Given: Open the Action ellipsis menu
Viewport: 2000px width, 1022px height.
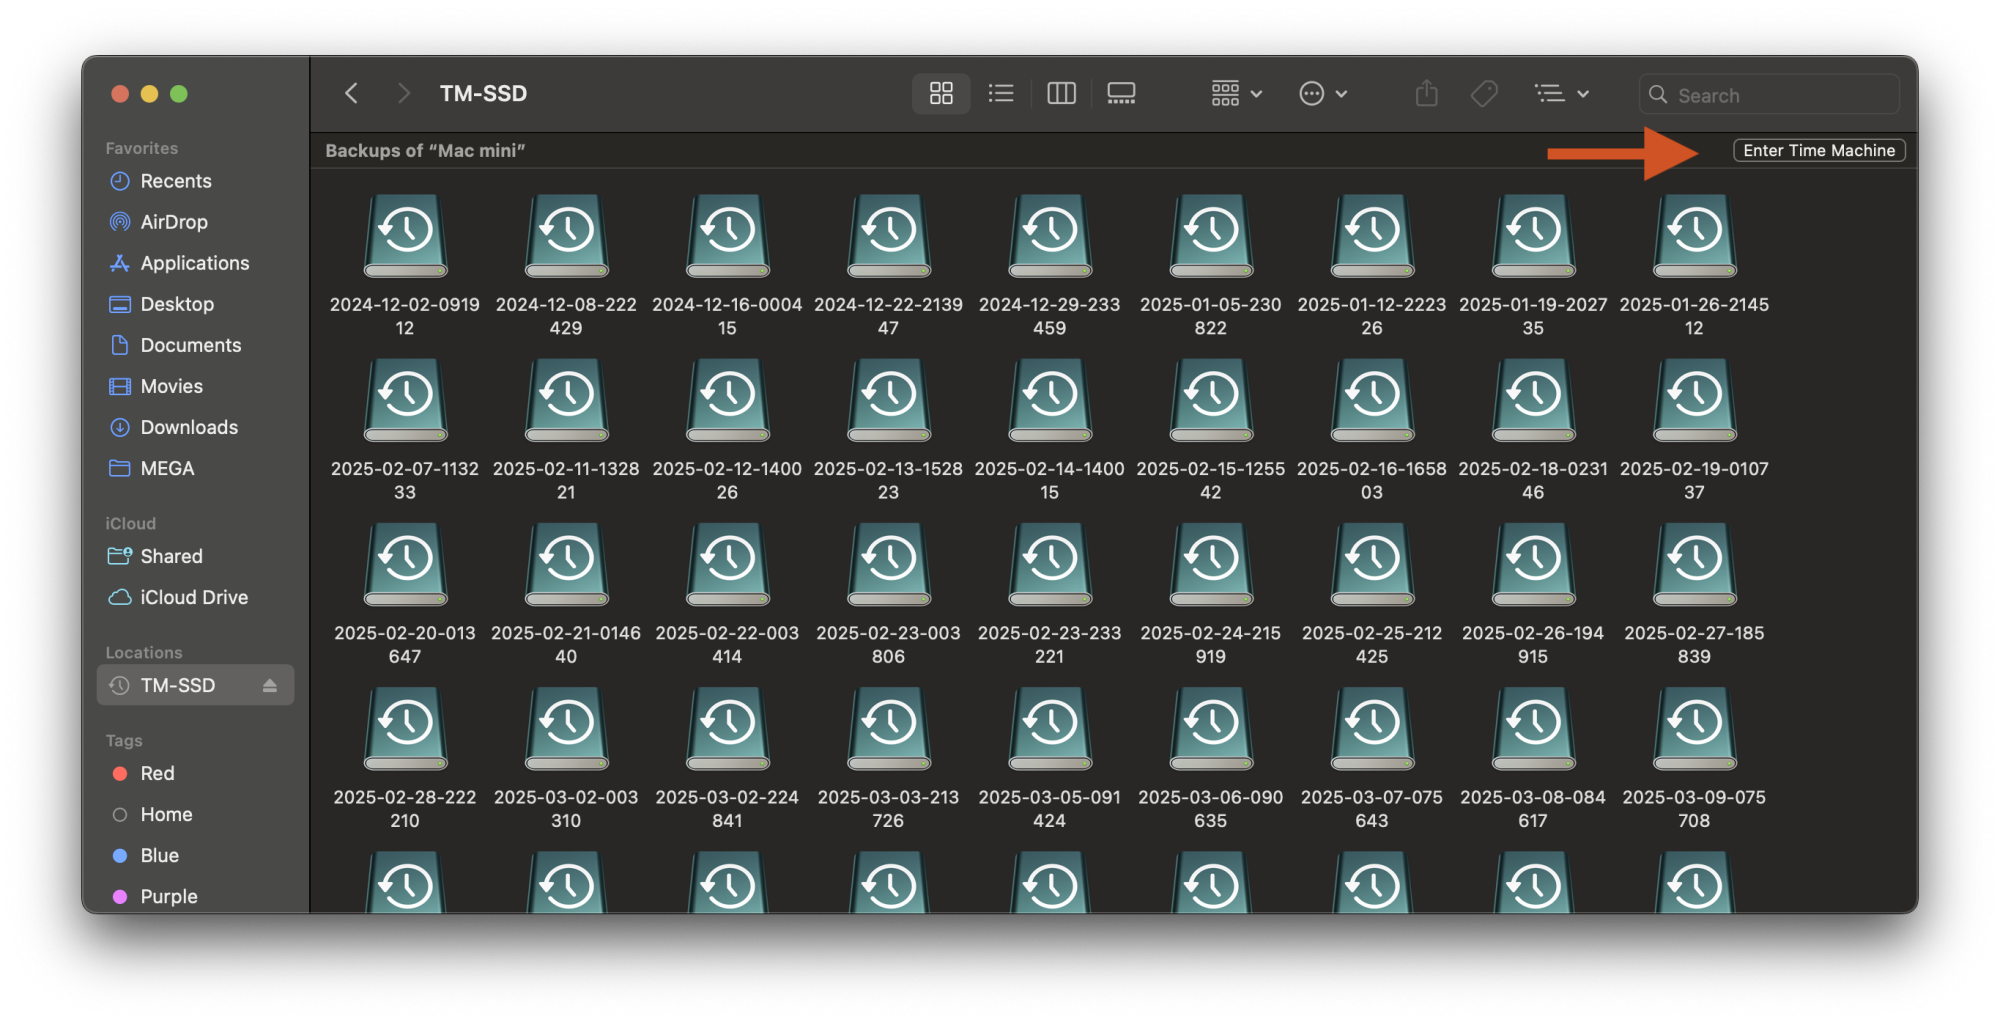Looking at the screenshot, I should (1323, 94).
